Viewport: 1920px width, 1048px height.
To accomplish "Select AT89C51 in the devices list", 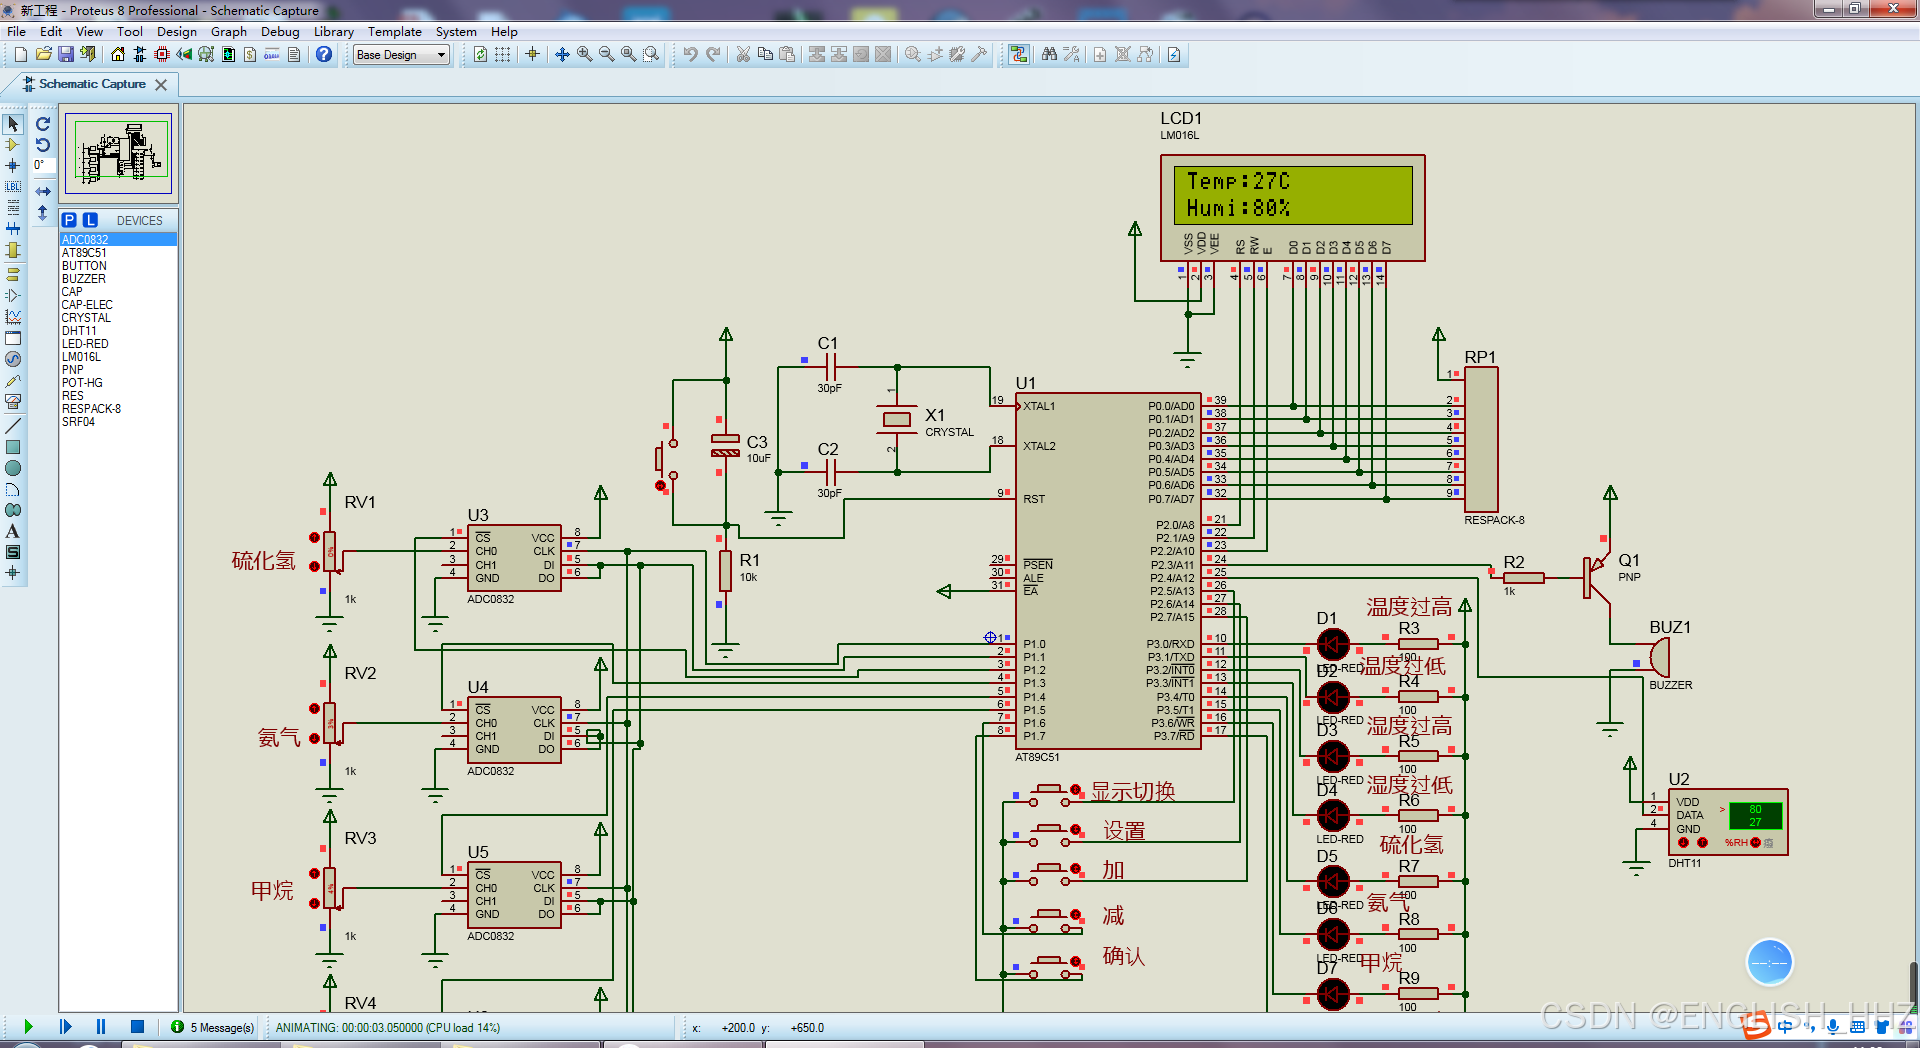I will point(84,253).
